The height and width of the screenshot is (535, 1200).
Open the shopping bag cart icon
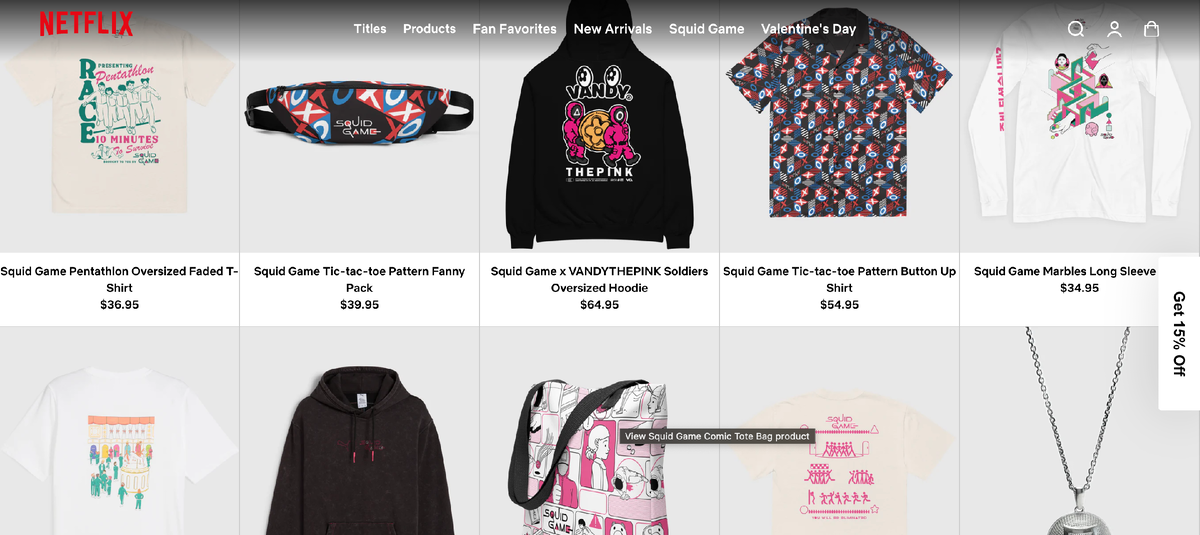coord(1152,29)
